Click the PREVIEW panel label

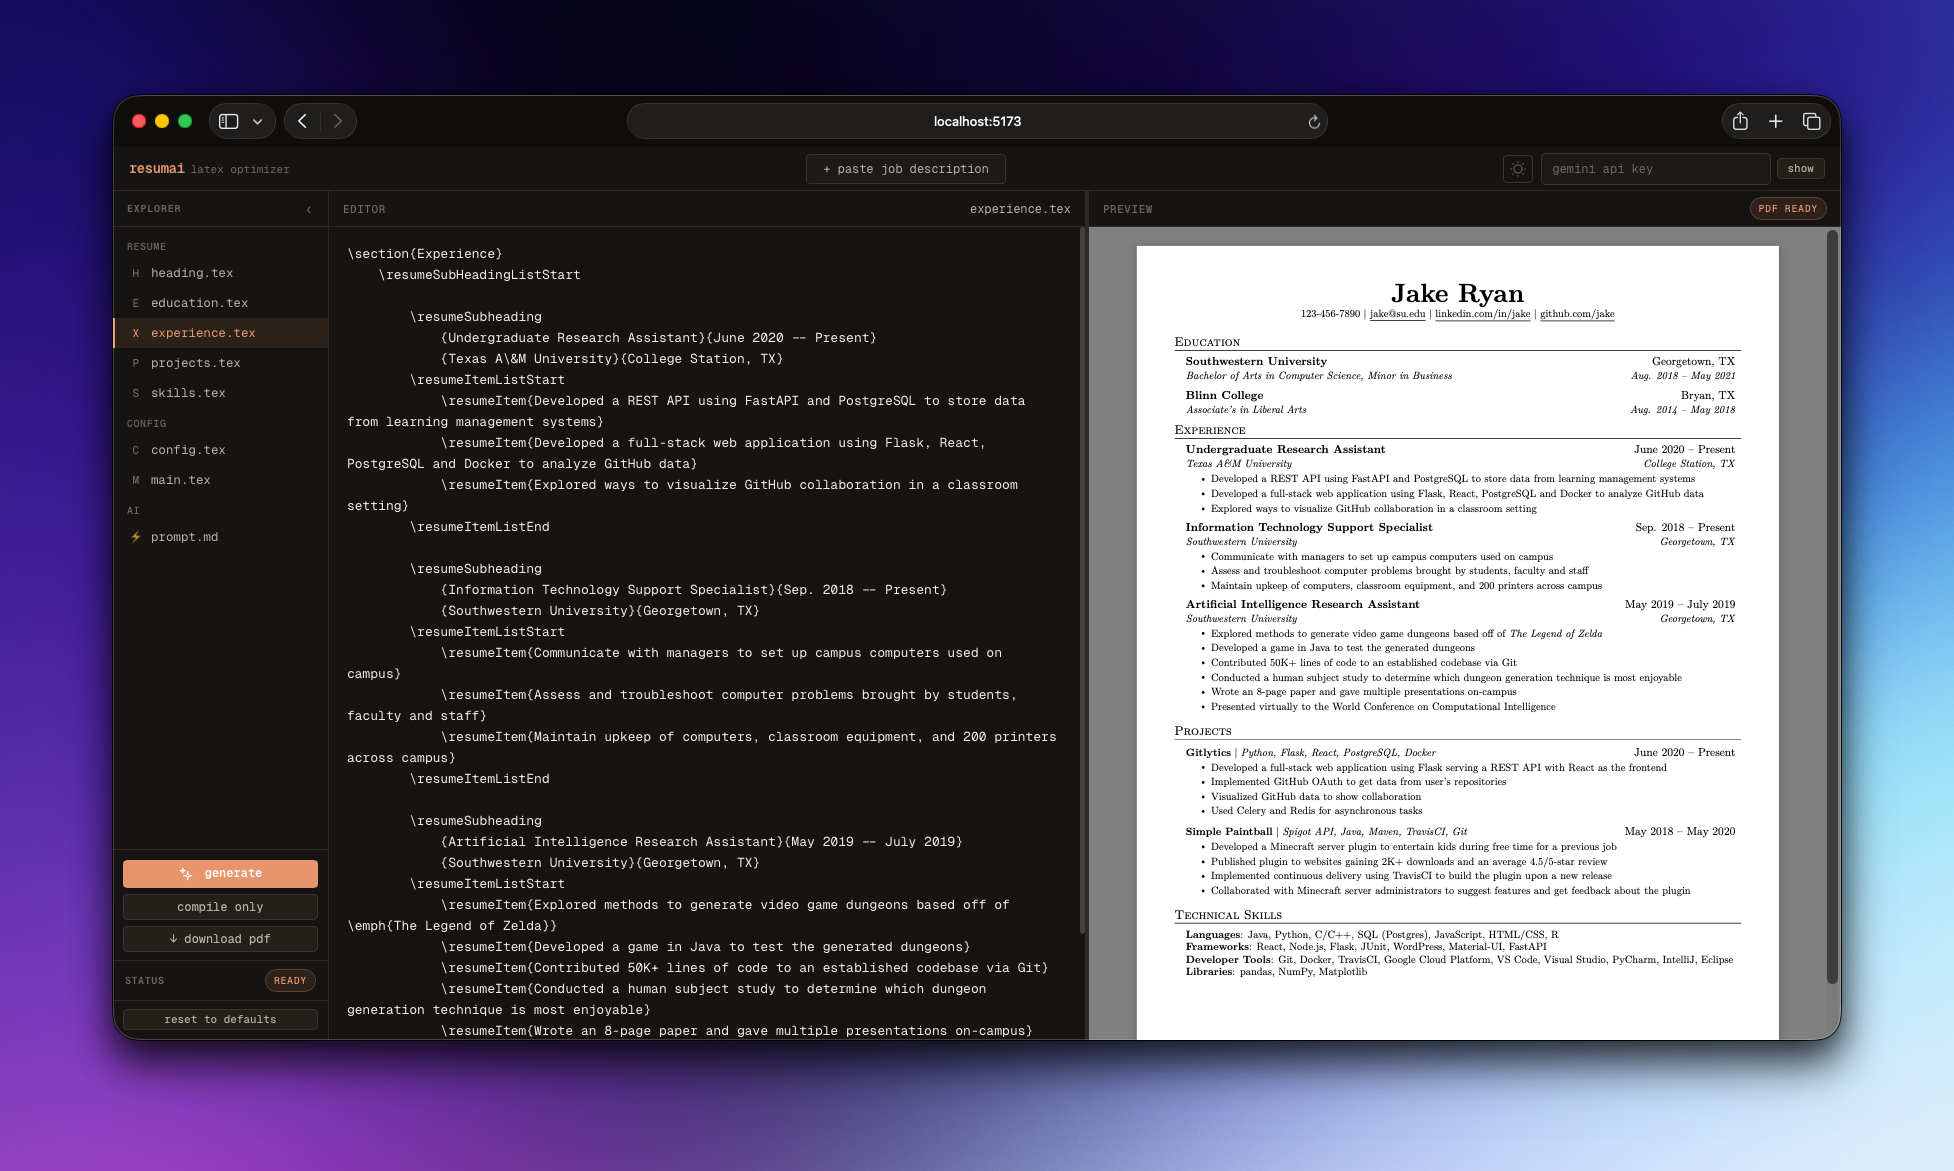click(1127, 209)
